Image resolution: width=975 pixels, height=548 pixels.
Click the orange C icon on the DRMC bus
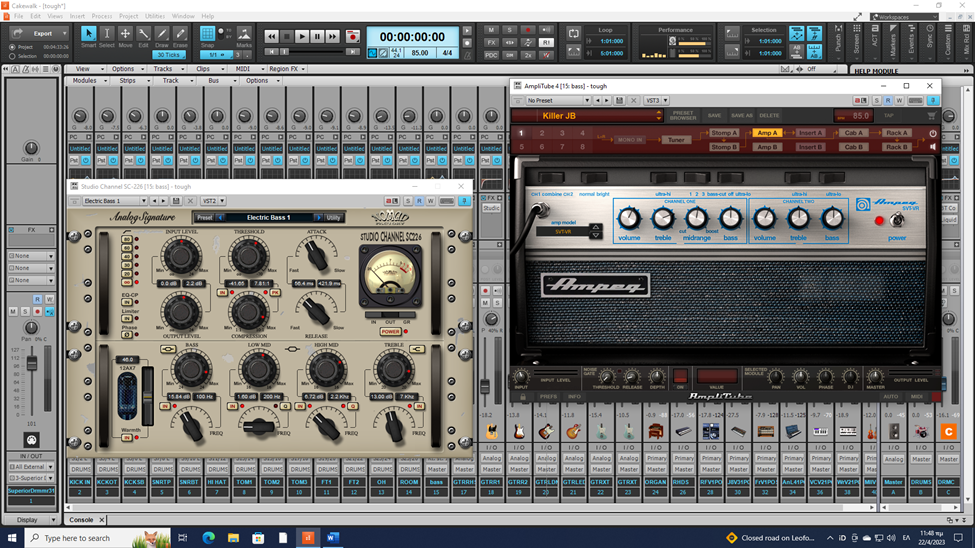point(948,431)
